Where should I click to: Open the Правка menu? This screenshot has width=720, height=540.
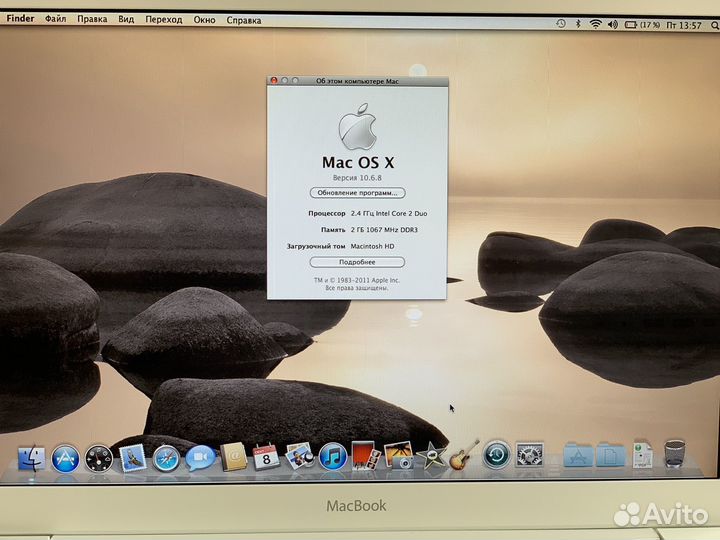pyautogui.click(x=92, y=19)
